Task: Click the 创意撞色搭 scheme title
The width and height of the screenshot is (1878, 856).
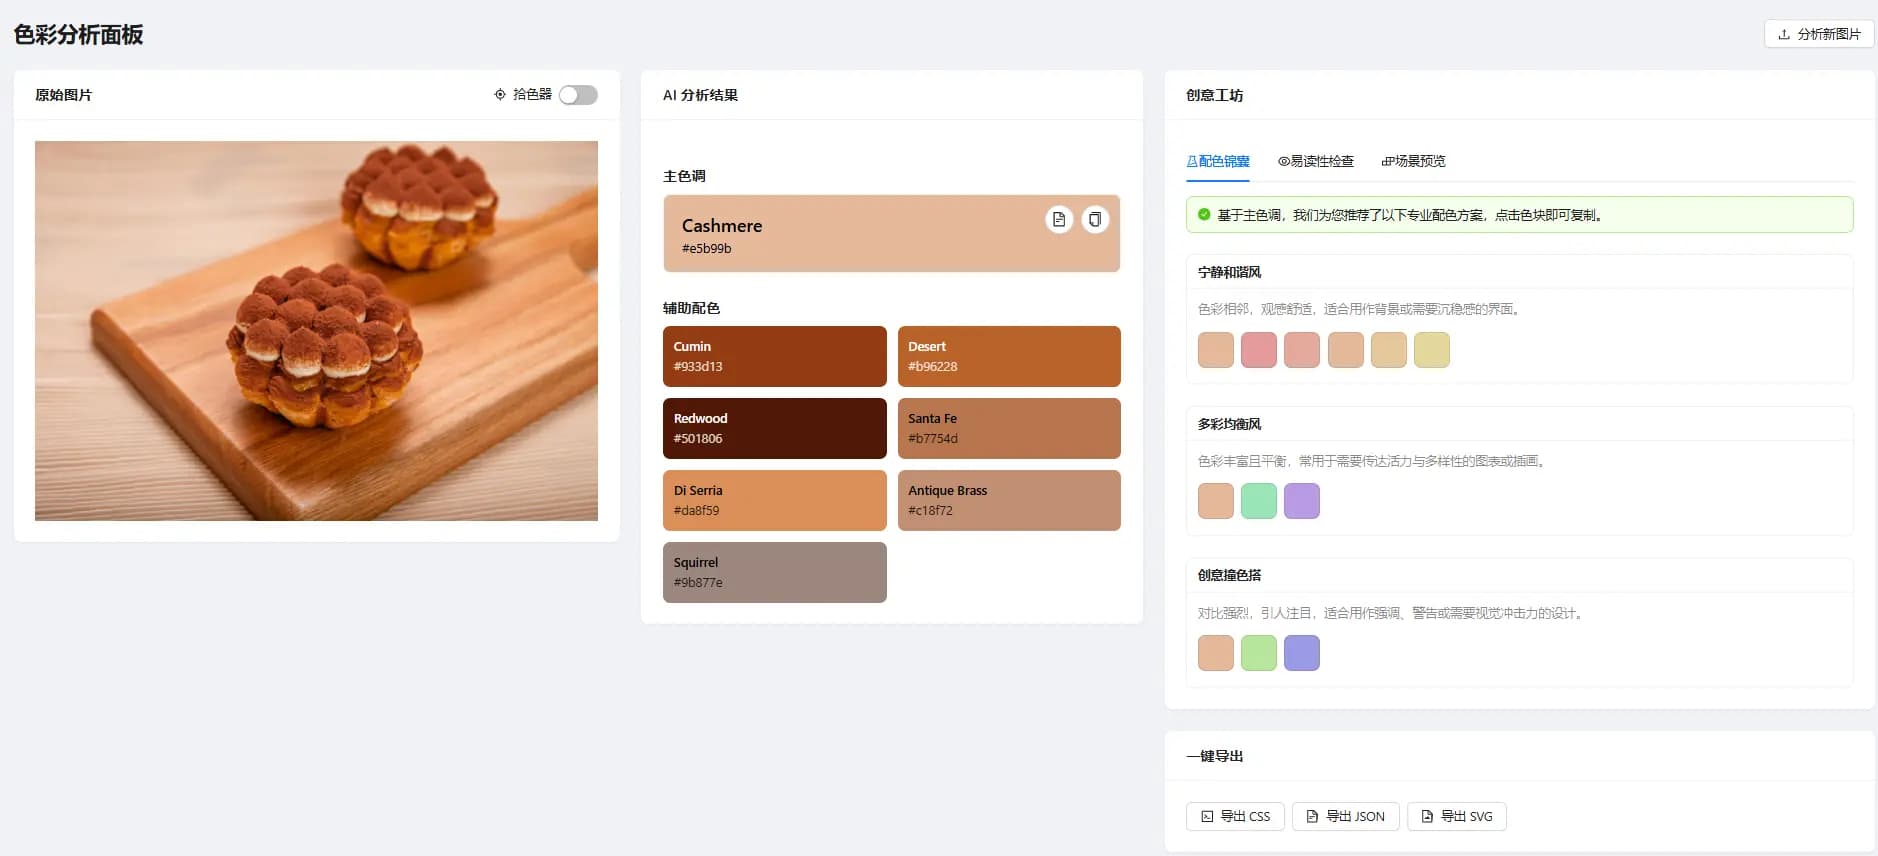Action: point(1229,575)
